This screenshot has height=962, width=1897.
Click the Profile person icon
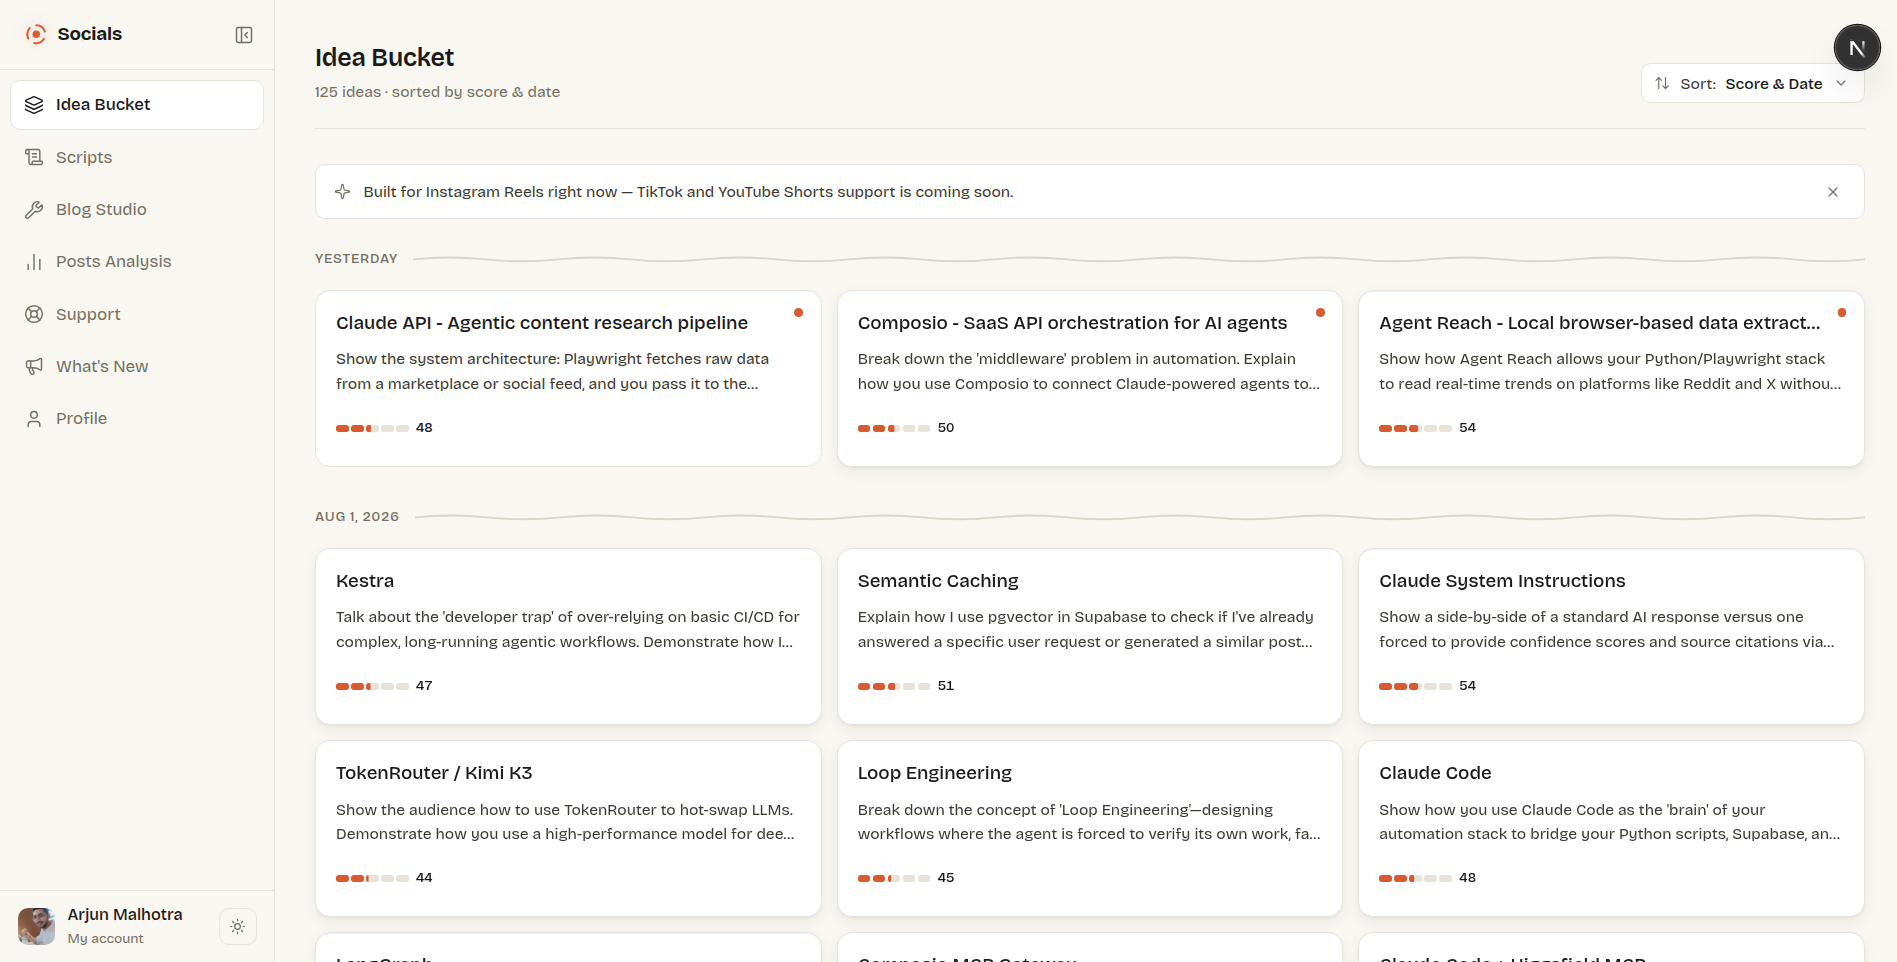coord(34,419)
